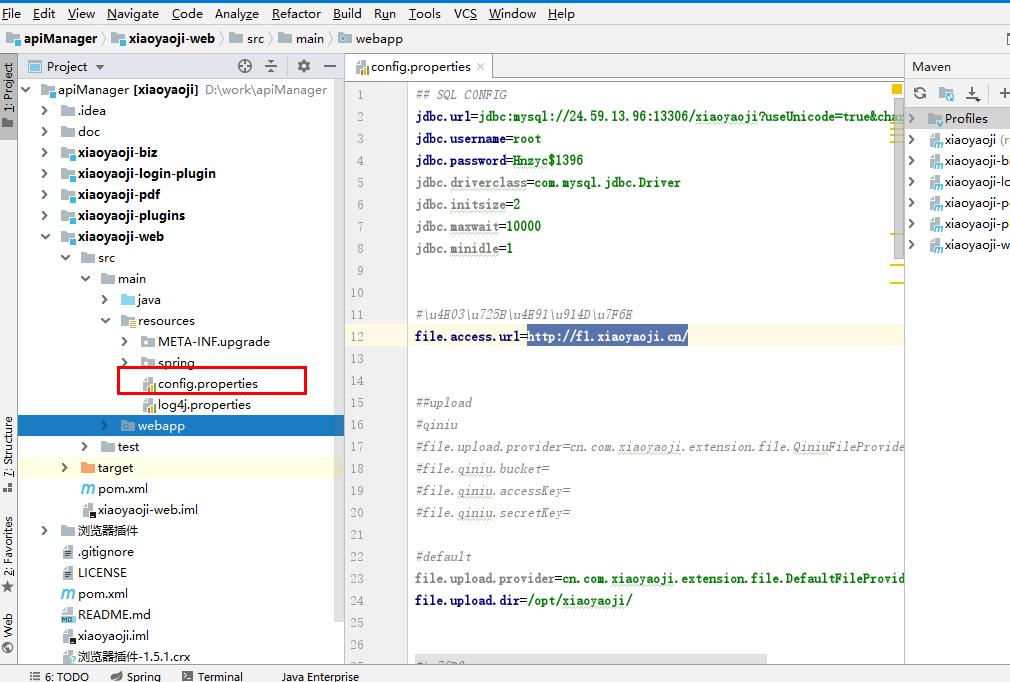This screenshot has height=682, width=1010.
Task: Click the .gitignore file icon
Action: pyautogui.click(x=68, y=552)
